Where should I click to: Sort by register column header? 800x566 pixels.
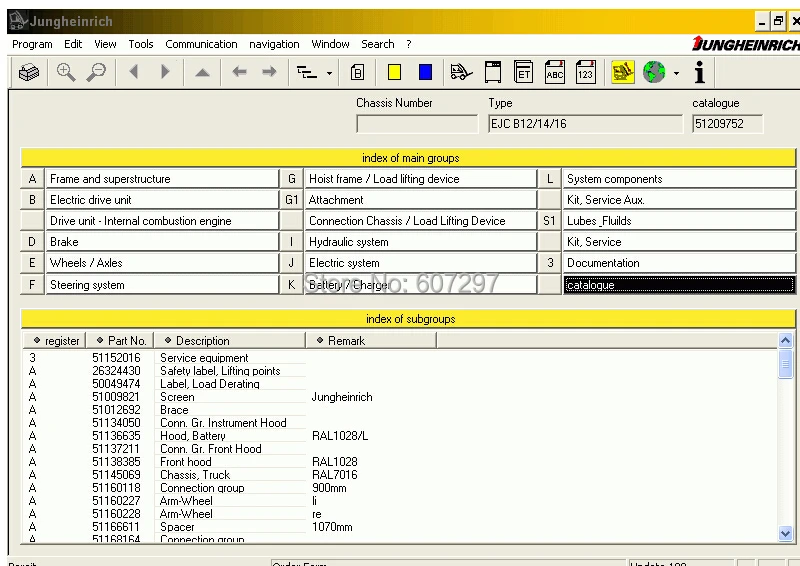[x=54, y=340]
